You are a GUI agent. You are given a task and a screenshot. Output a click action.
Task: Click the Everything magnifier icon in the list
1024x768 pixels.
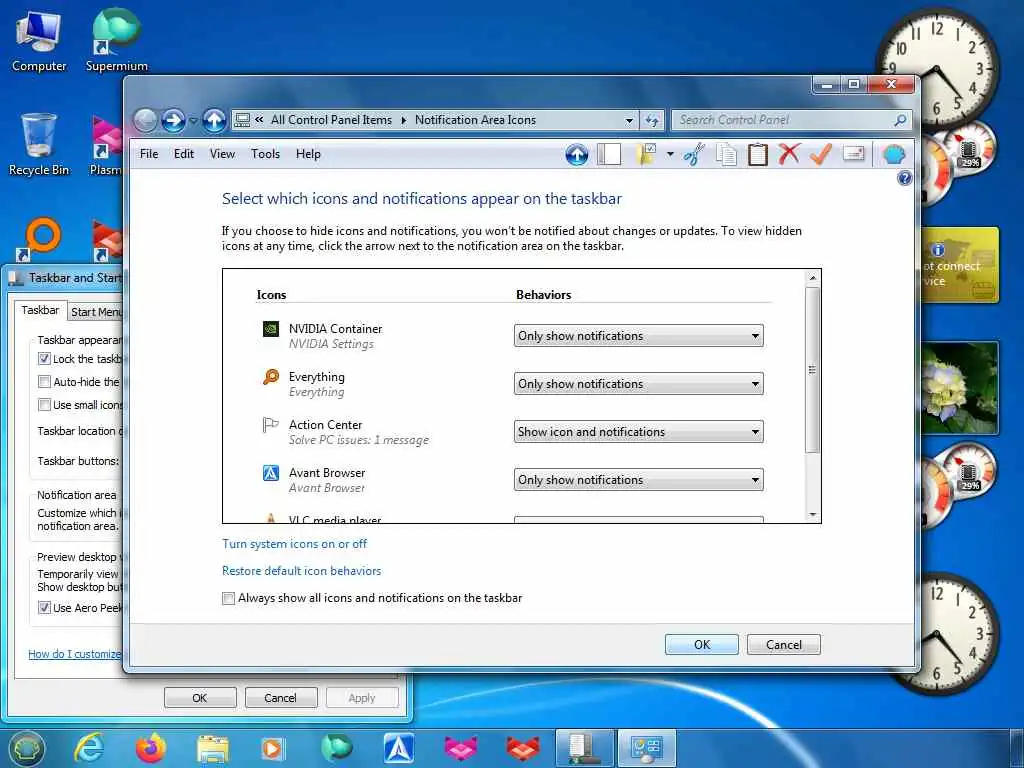pos(270,377)
